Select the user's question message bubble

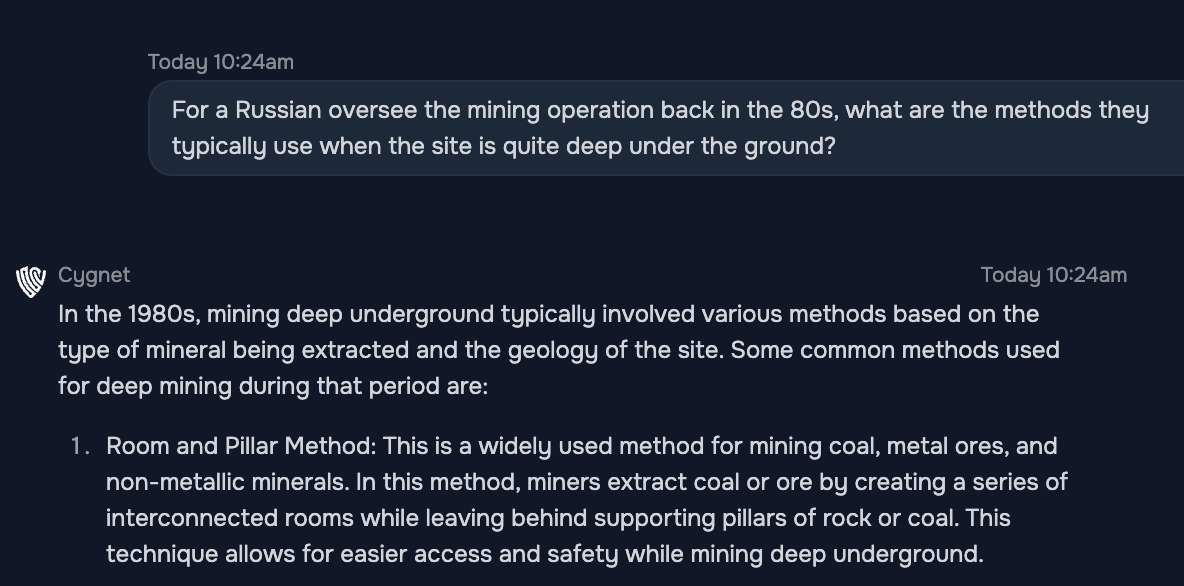pos(666,128)
